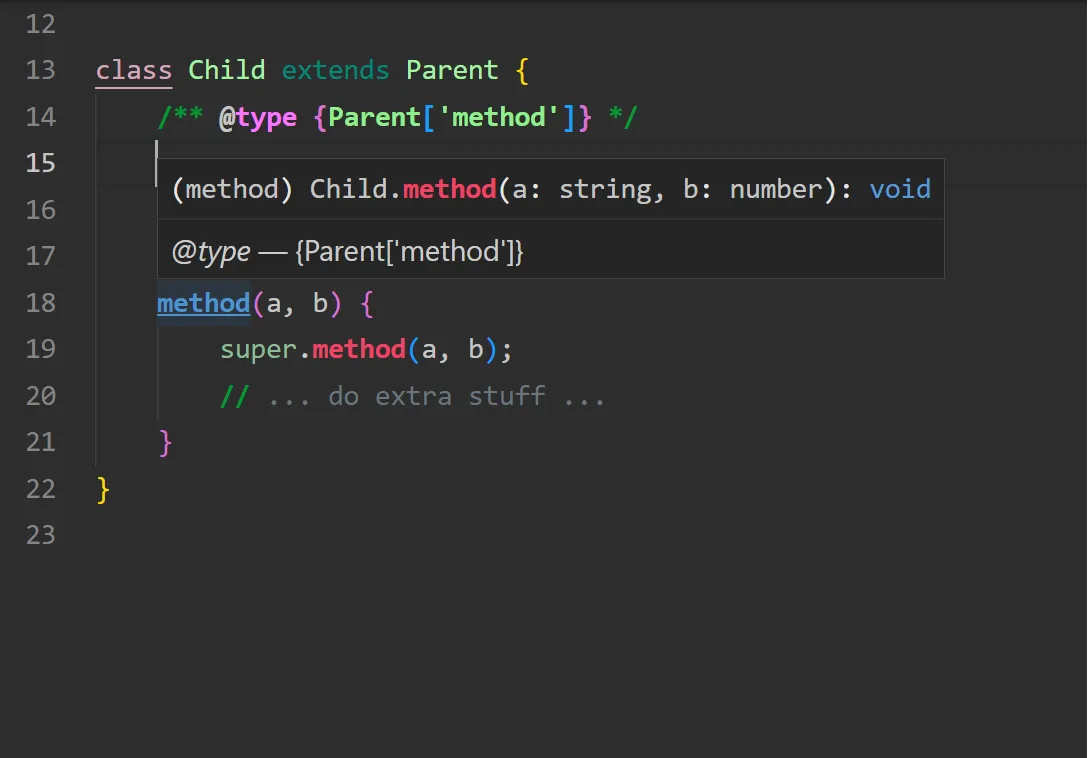The width and height of the screenshot is (1092, 758).
Task: Click 'Parent' after the extends keyword
Action: [452, 71]
